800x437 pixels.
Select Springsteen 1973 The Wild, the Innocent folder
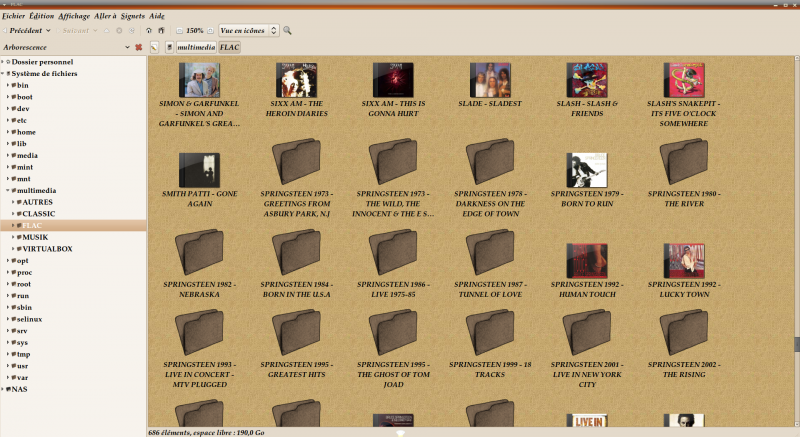click(393, 162)
